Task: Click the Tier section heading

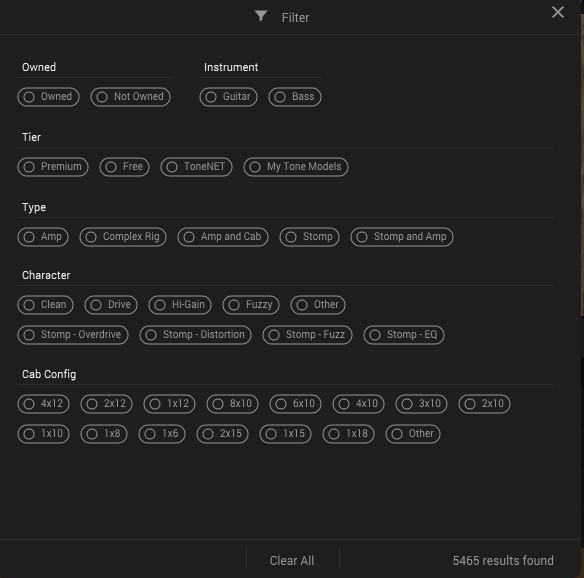Action: [32, 137]
